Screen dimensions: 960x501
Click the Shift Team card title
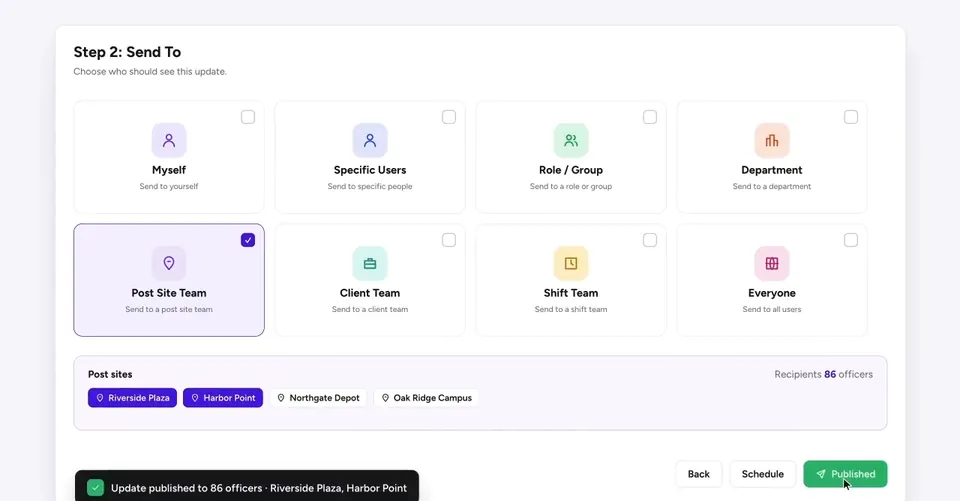[571, 293]
